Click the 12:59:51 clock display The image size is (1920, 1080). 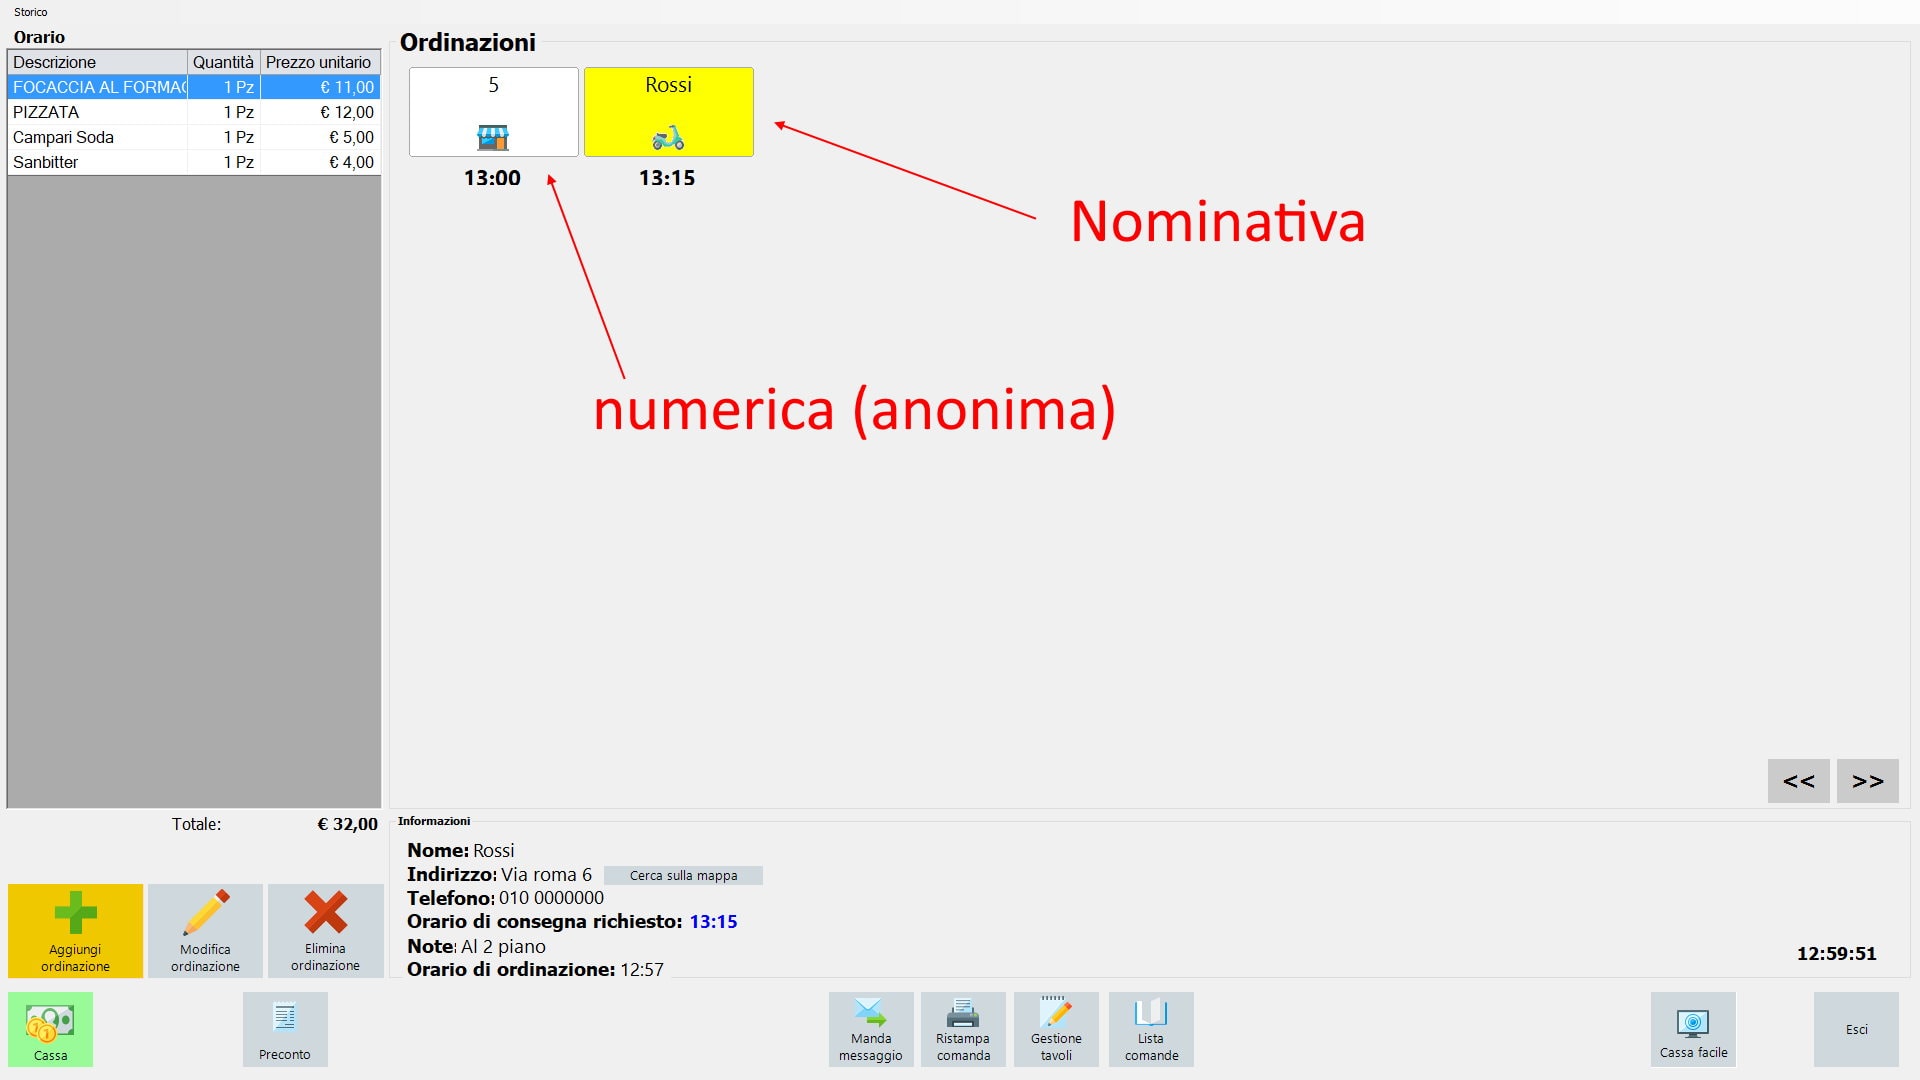[x=1836, y=954]
